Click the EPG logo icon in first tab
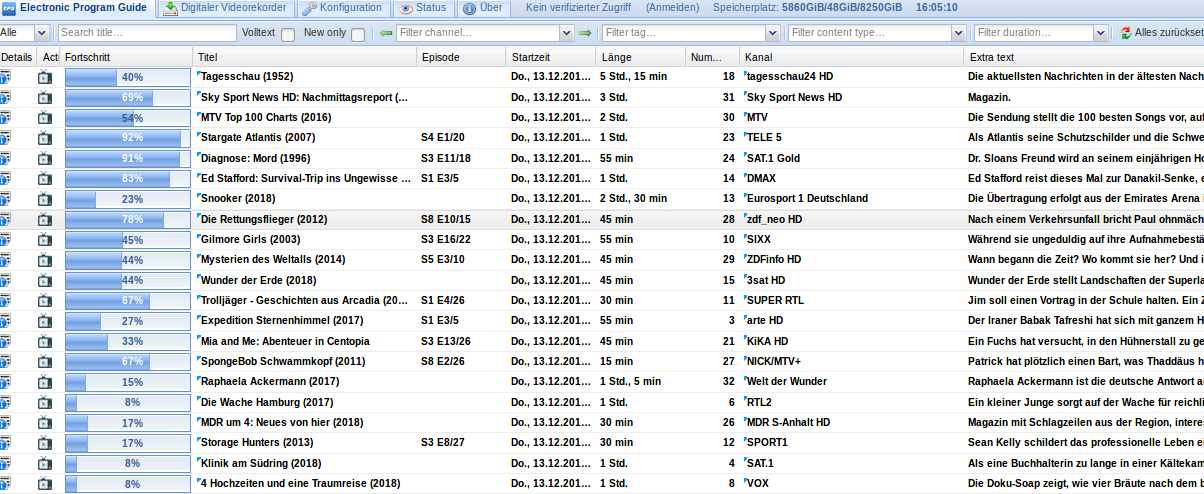Image resolution: width=1204 pixels, height=494 pixels. [8, 8]
